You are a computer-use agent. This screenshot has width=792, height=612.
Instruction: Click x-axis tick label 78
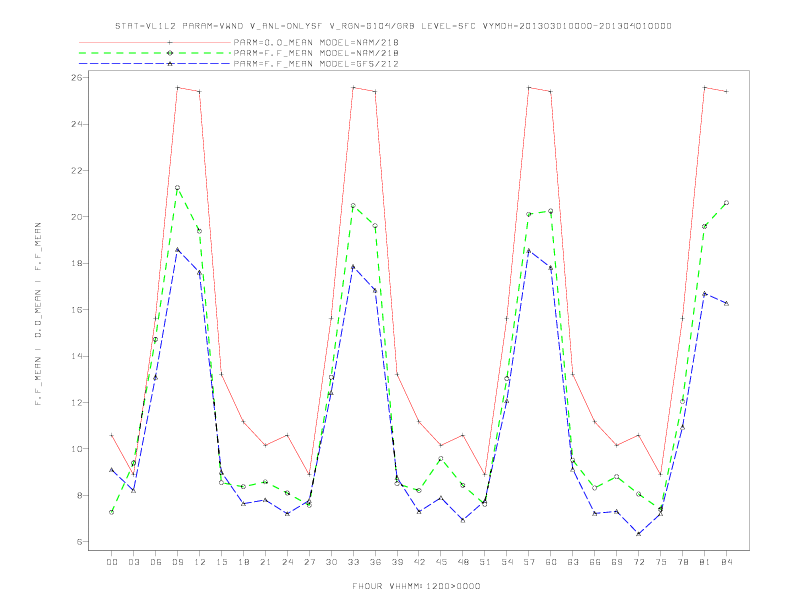[682, 562]
